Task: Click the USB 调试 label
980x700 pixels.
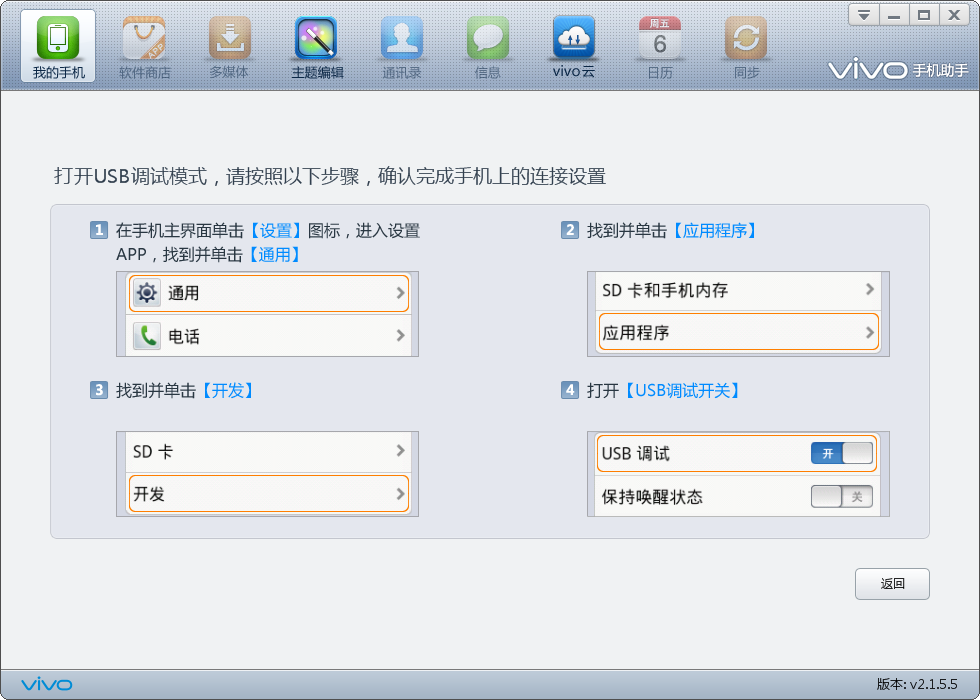Action: (636, 453)
